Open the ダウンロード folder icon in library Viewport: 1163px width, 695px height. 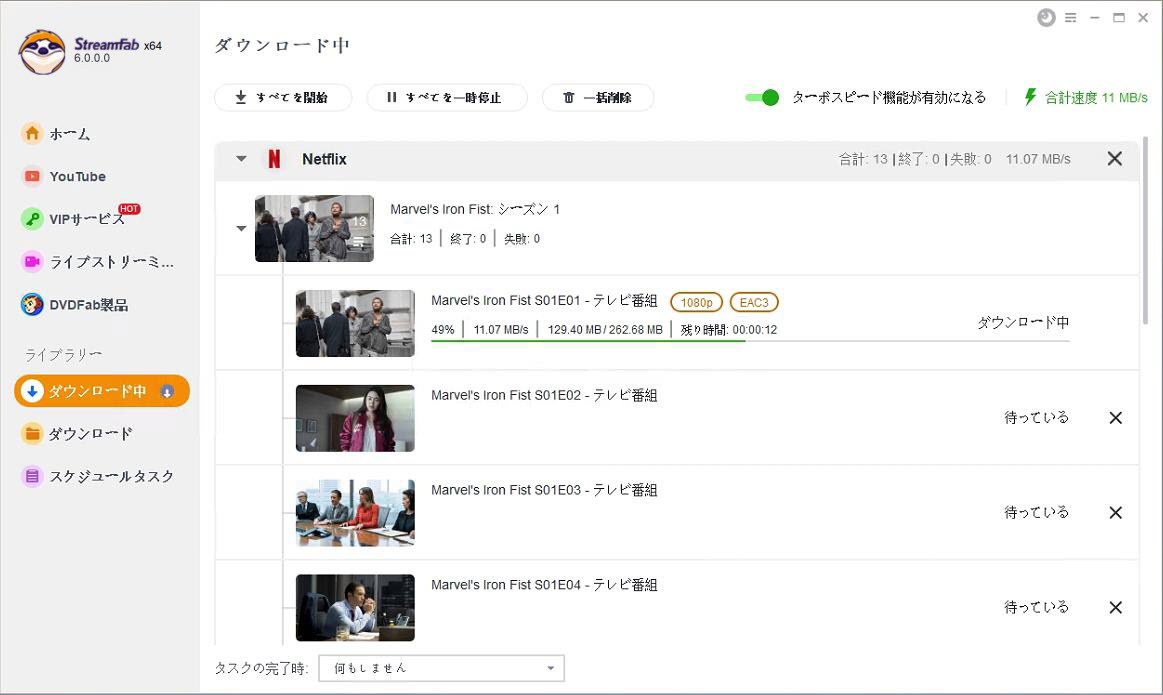32,433
